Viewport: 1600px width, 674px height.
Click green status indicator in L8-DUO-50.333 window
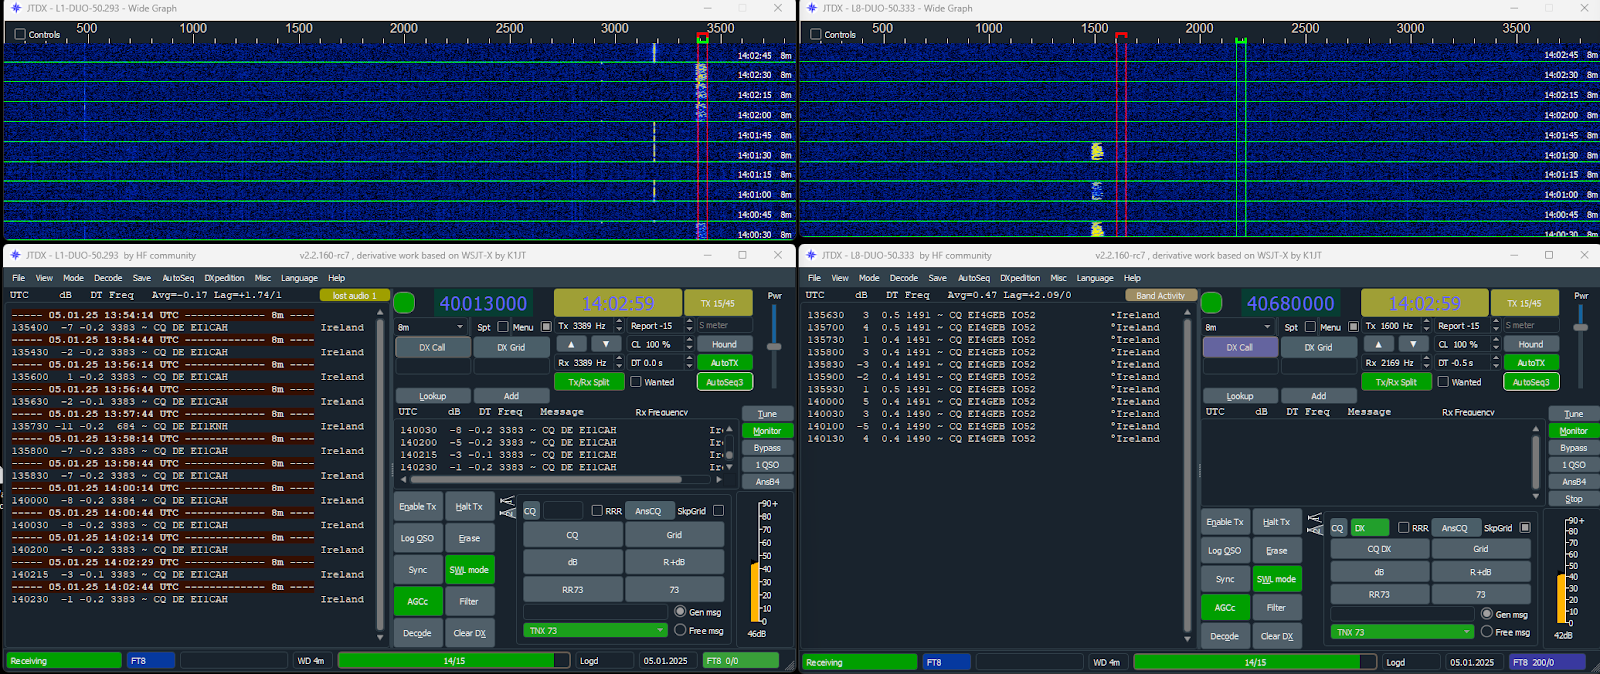1211,303
